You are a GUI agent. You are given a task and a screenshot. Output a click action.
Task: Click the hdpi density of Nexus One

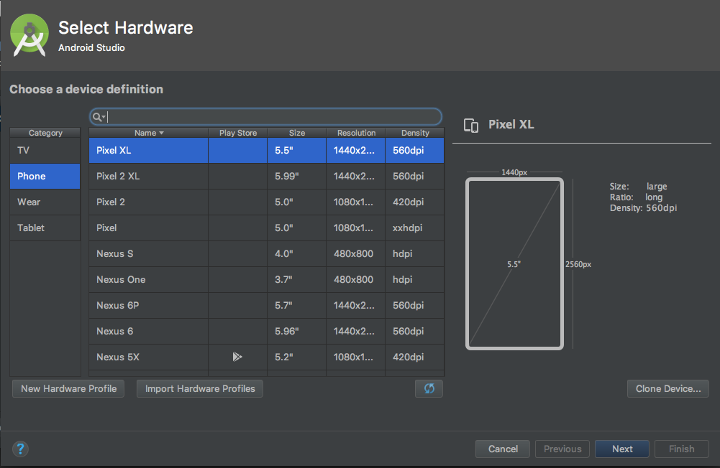coord(415,280)
